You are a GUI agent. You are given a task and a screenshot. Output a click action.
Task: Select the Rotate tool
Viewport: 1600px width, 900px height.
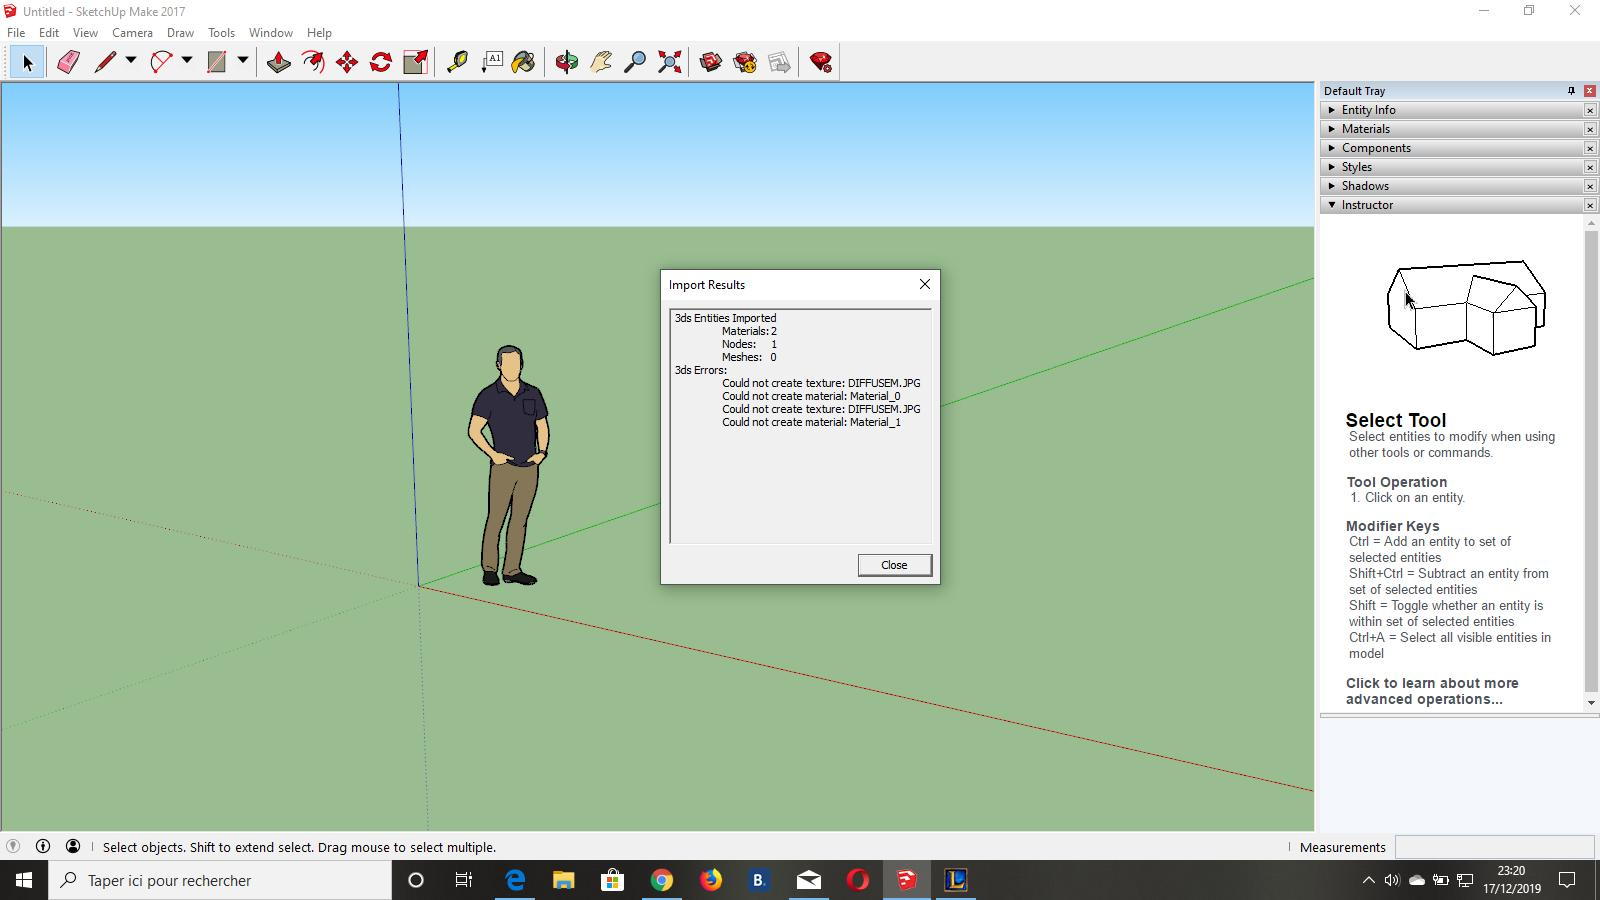381,62
